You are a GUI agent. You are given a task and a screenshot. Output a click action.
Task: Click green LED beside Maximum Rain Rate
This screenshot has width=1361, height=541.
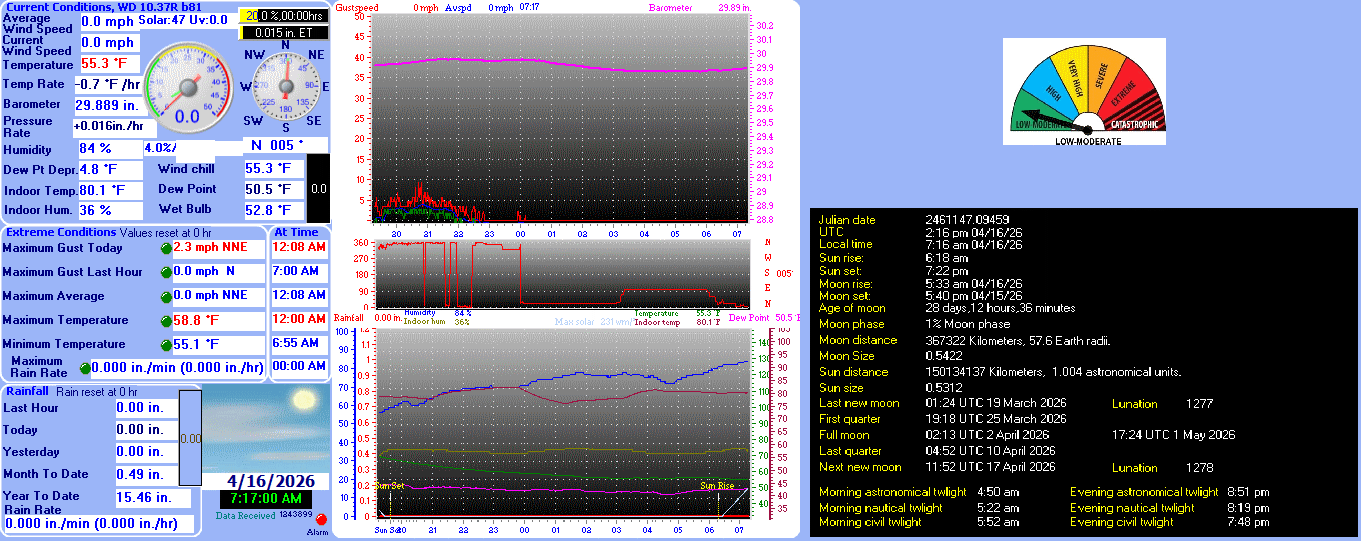click(x=85, y=368)
